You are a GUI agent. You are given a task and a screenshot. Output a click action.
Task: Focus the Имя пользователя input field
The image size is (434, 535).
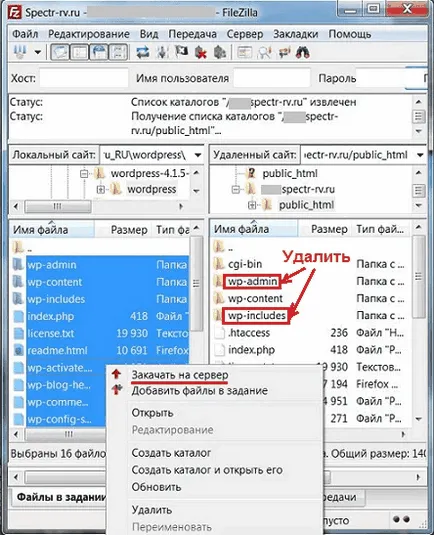pos(272,78)
